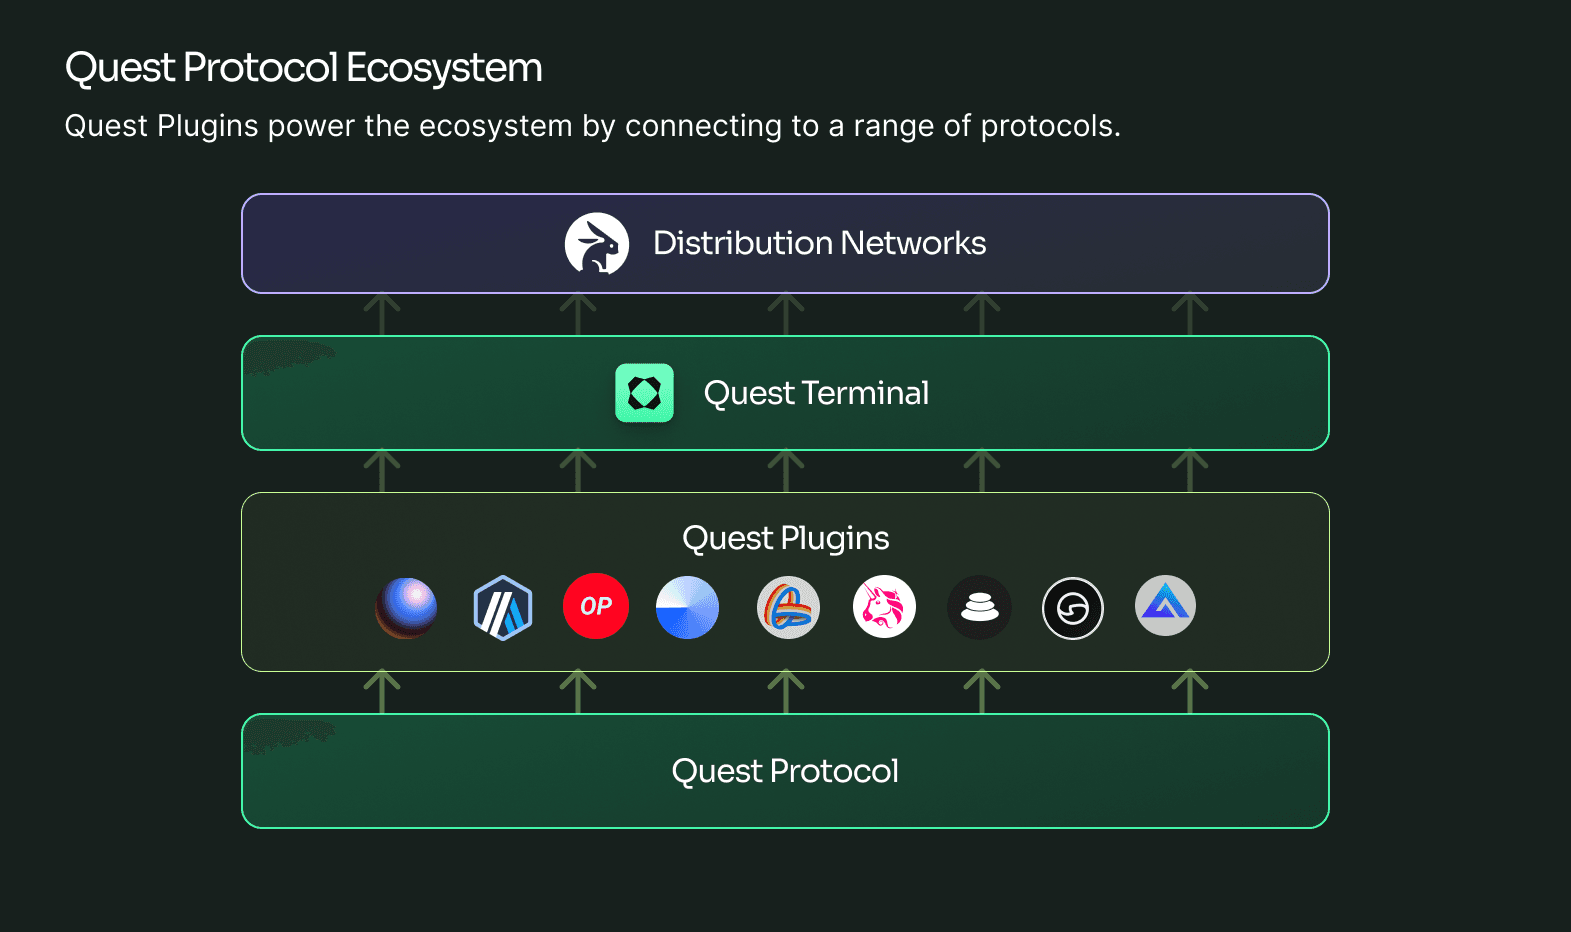Select the Quest Protocol base layer
The image size is (1571, 932).
[x=785, y=771]
